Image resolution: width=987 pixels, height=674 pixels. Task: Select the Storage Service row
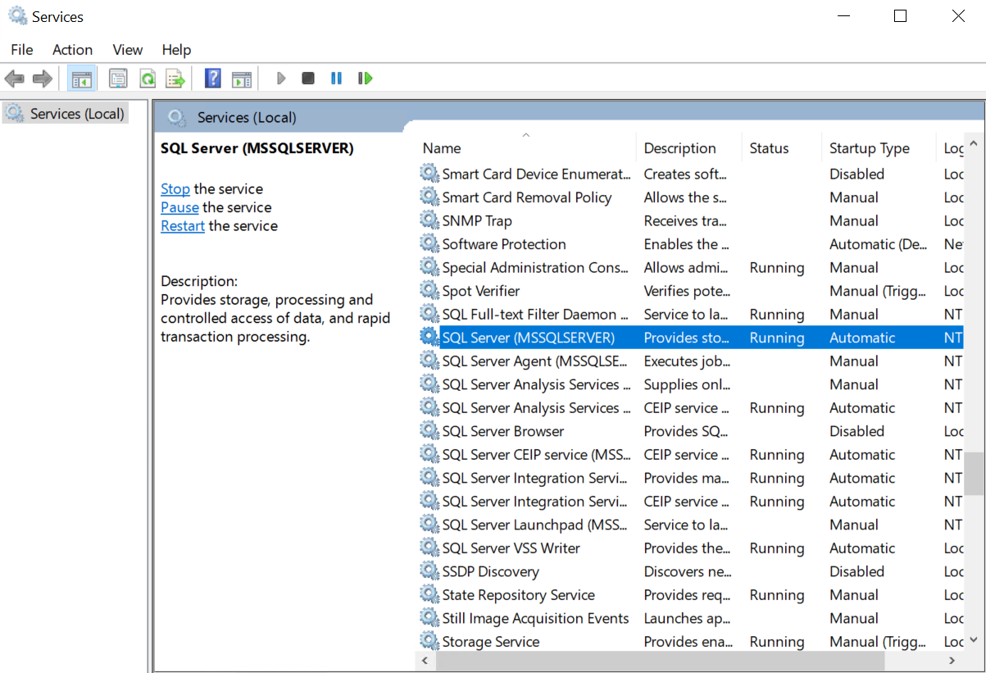[x=691, y=641]
